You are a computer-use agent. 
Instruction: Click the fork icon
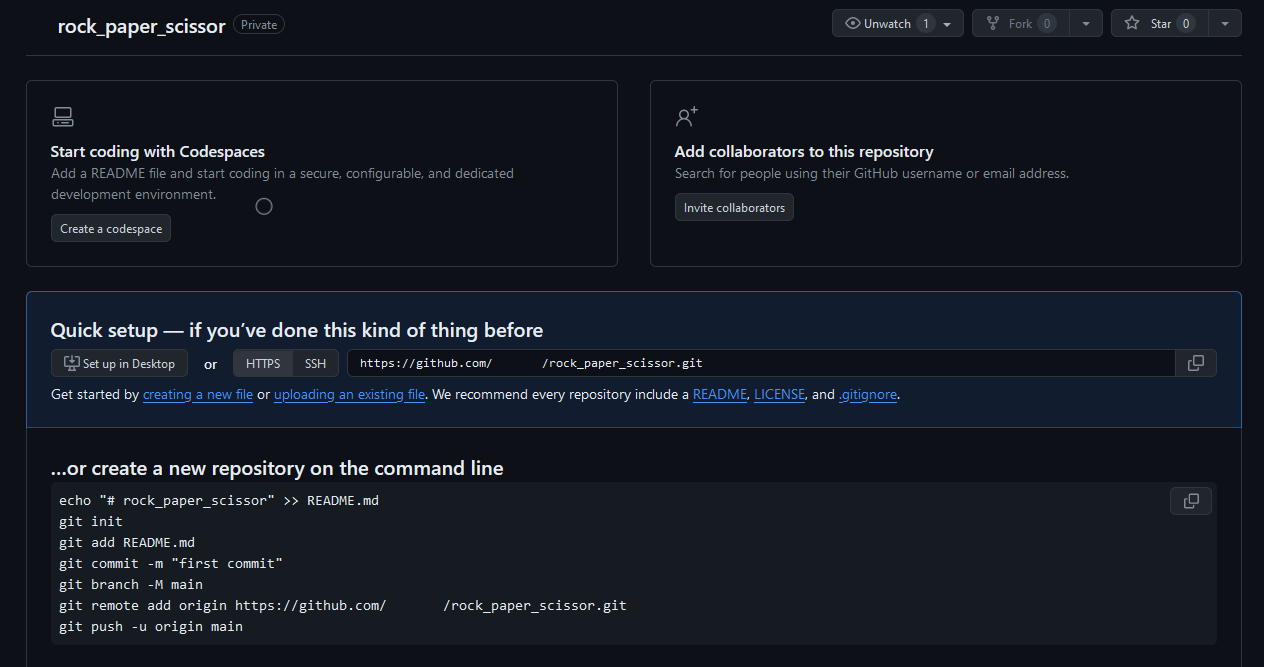[x=993, y=23]
